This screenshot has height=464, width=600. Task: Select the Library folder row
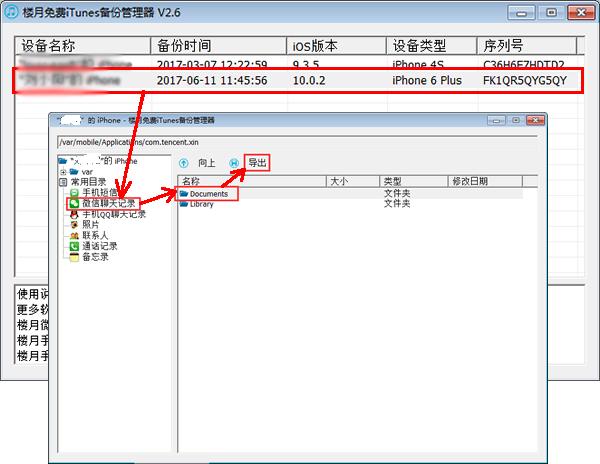coord(350,204)
